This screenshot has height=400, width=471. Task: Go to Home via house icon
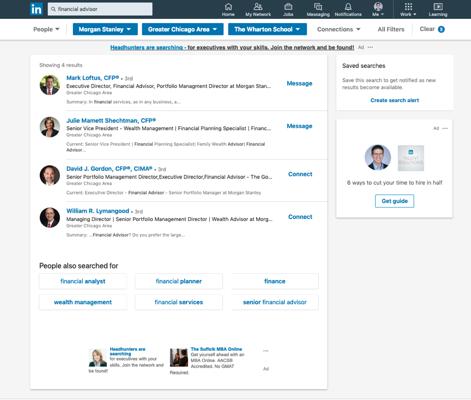pyautogui.click(x=228, y=7)
